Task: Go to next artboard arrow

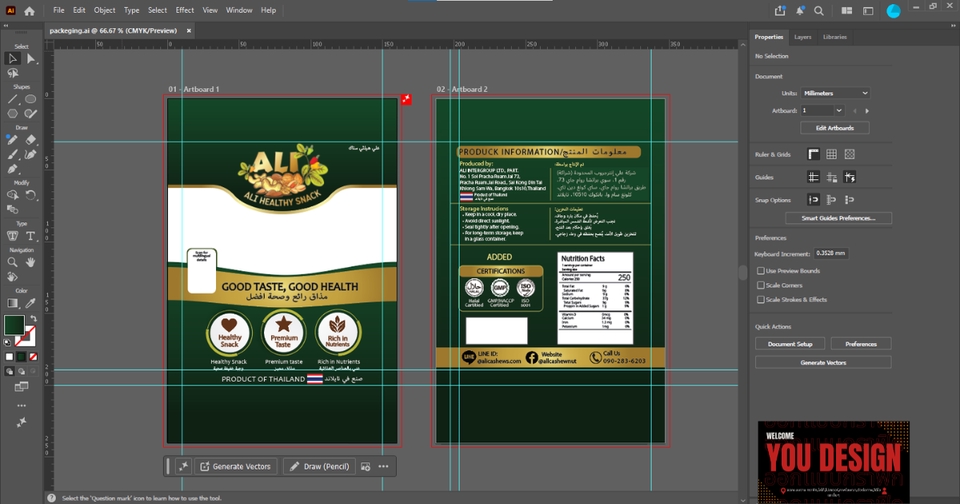Action: point(867,111)
